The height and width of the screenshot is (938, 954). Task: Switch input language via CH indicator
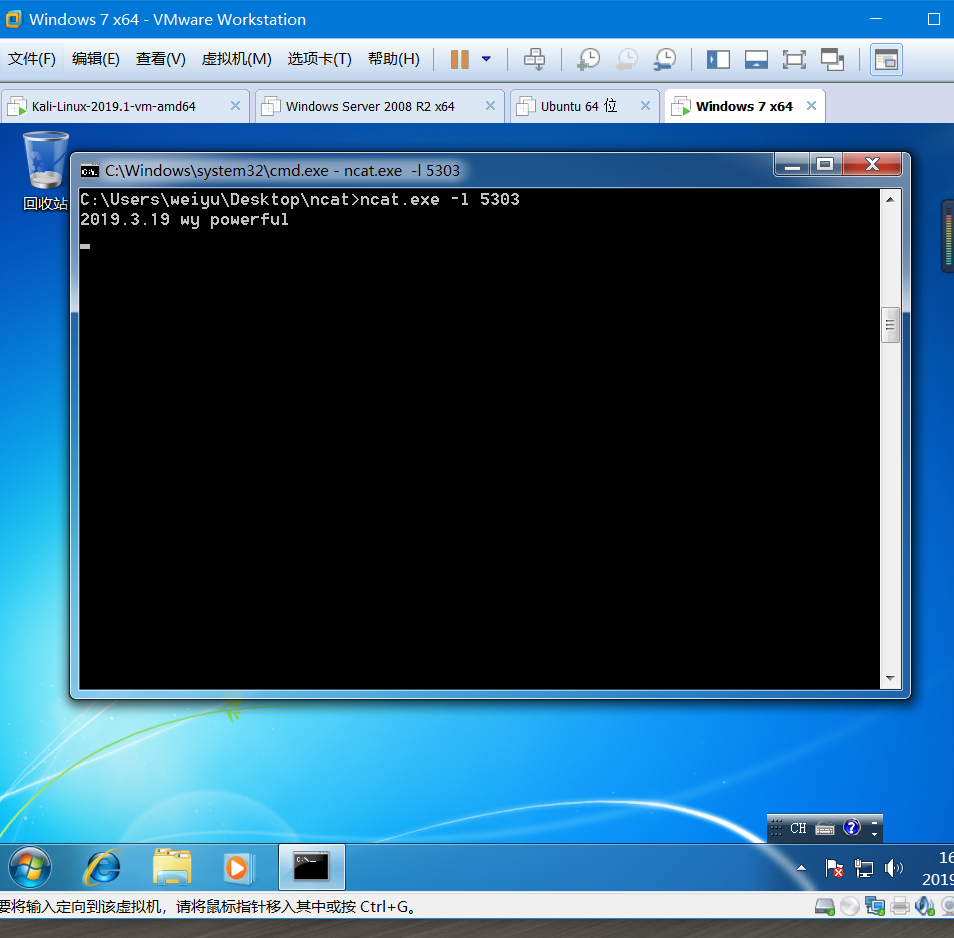798,829
